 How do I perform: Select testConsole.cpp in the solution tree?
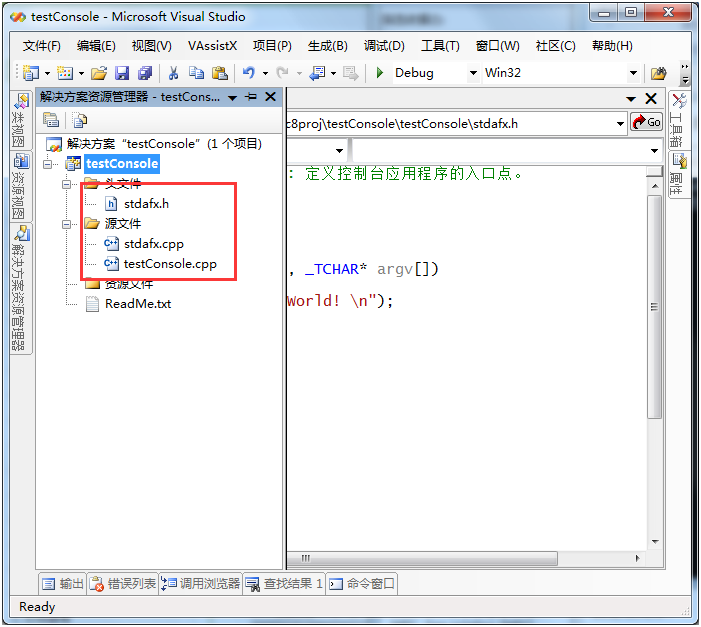[170, 264]
